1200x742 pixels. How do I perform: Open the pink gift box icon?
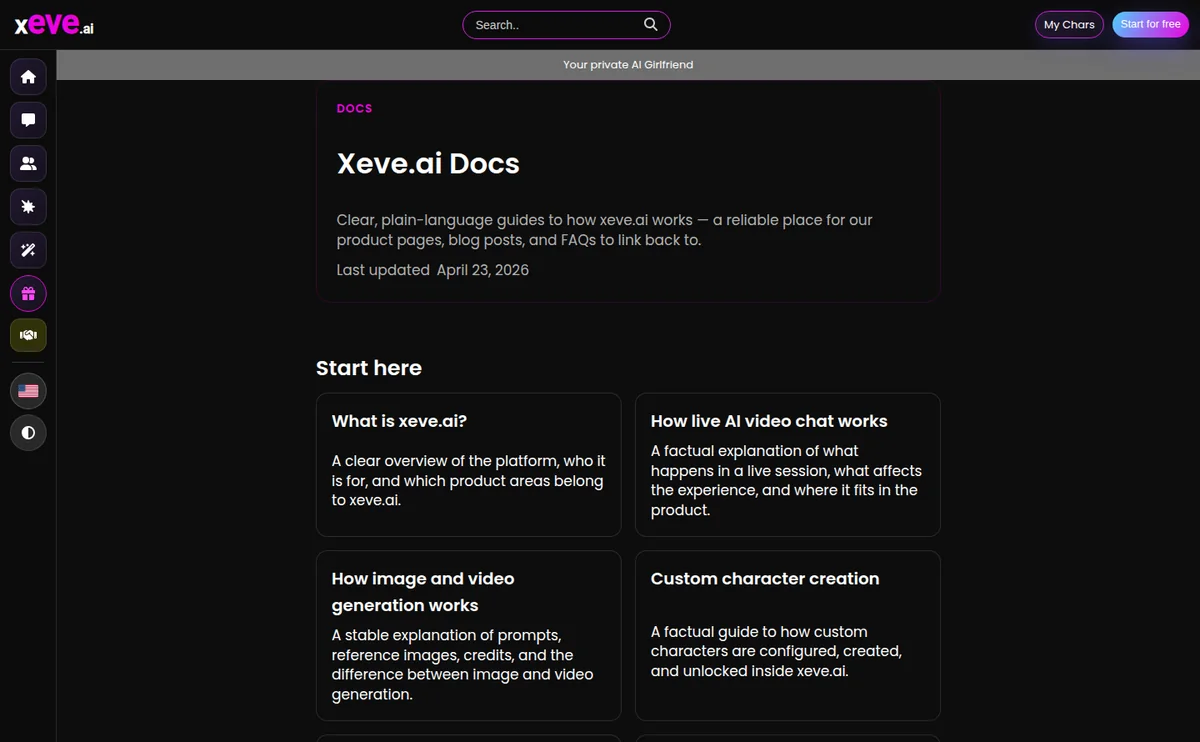pos(28,293)
